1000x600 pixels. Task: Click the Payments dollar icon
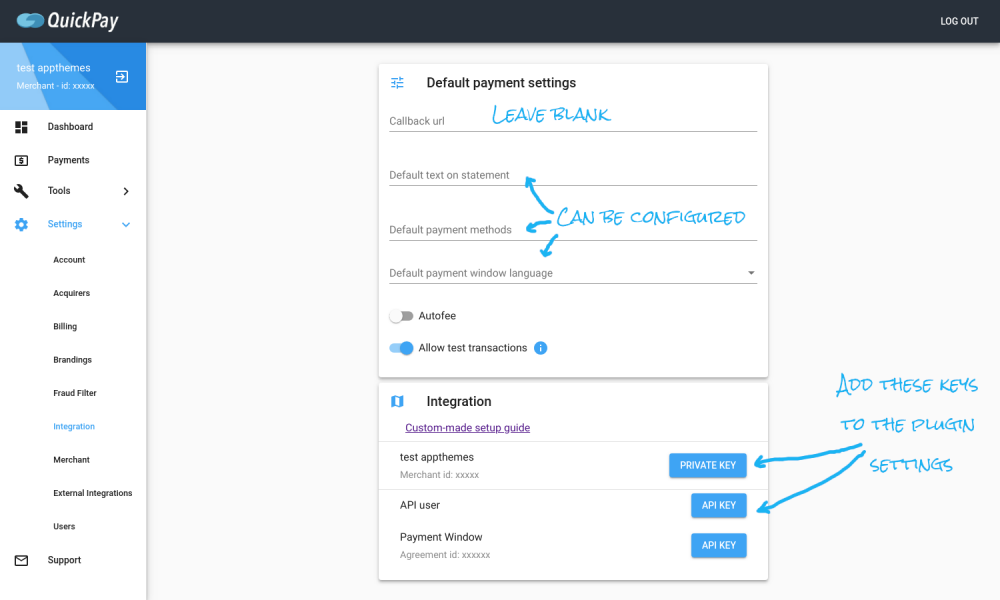(21, 160)
